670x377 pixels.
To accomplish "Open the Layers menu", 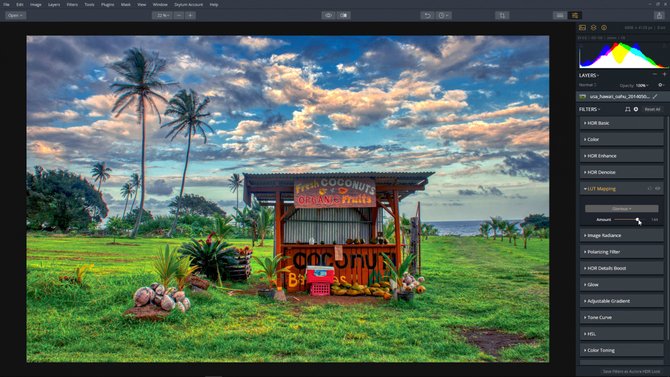I will (54, 4).
